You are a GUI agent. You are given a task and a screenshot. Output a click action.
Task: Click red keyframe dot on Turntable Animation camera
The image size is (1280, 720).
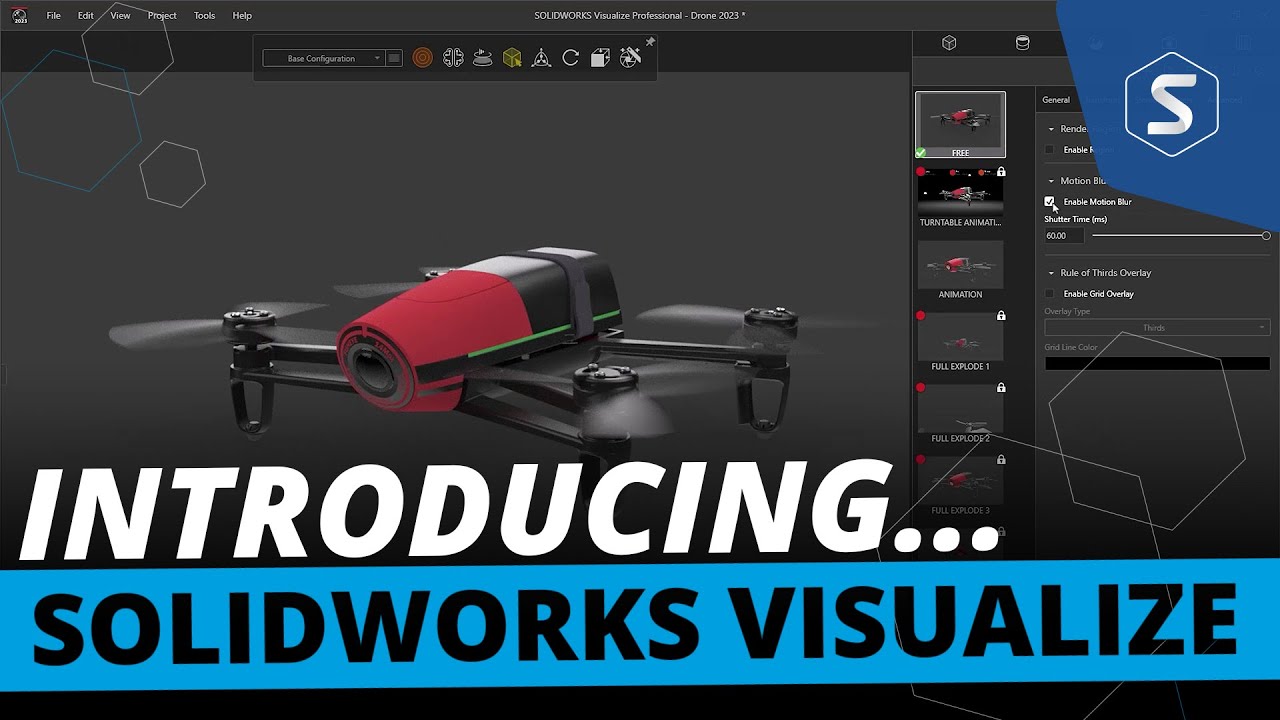921,172
